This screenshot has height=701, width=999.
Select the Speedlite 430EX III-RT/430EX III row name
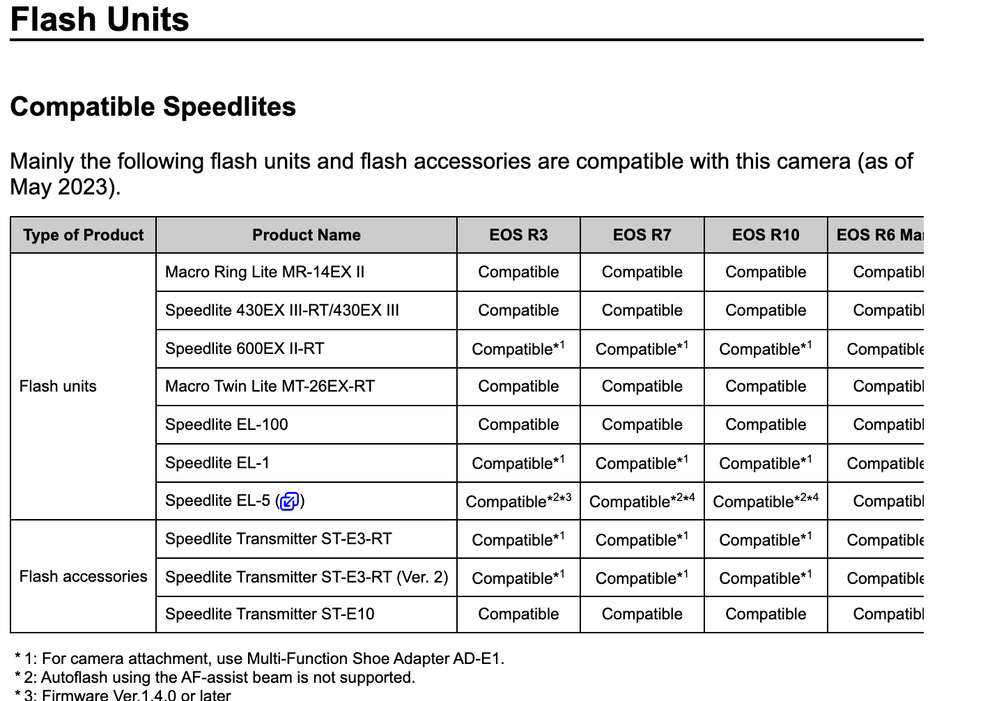click(x=282, y=310)
